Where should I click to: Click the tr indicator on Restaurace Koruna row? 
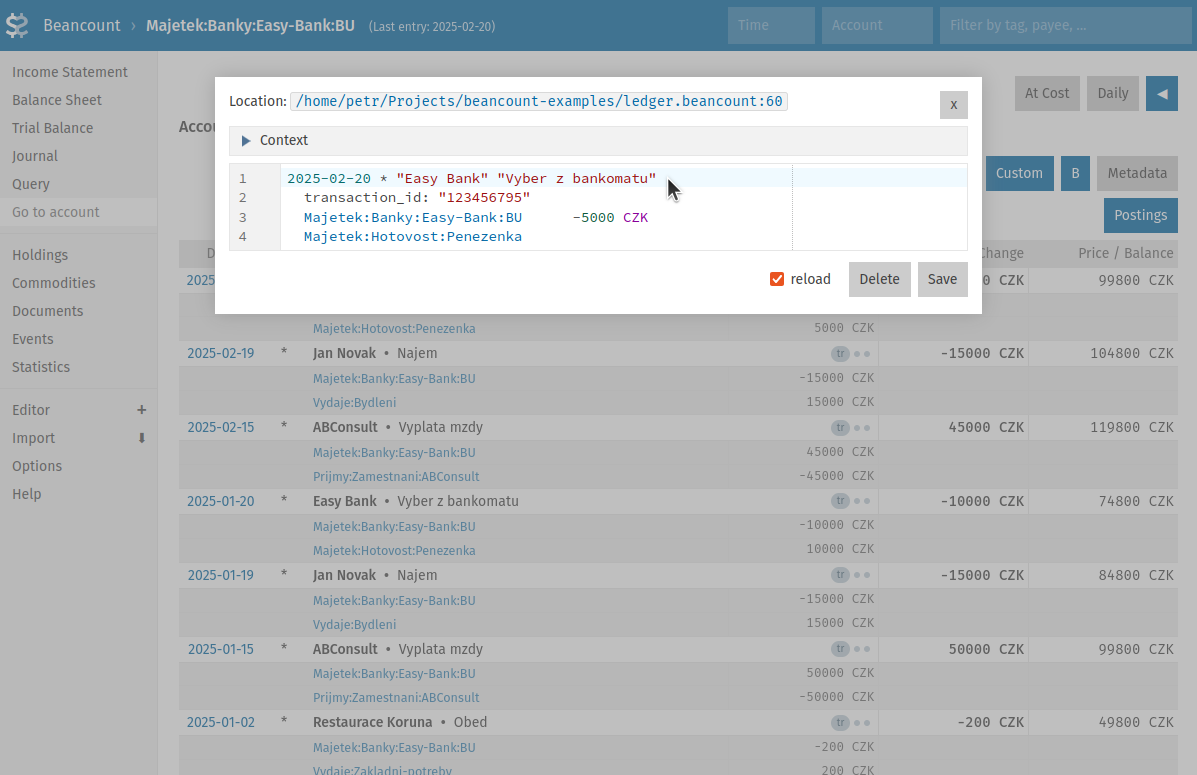840,723
